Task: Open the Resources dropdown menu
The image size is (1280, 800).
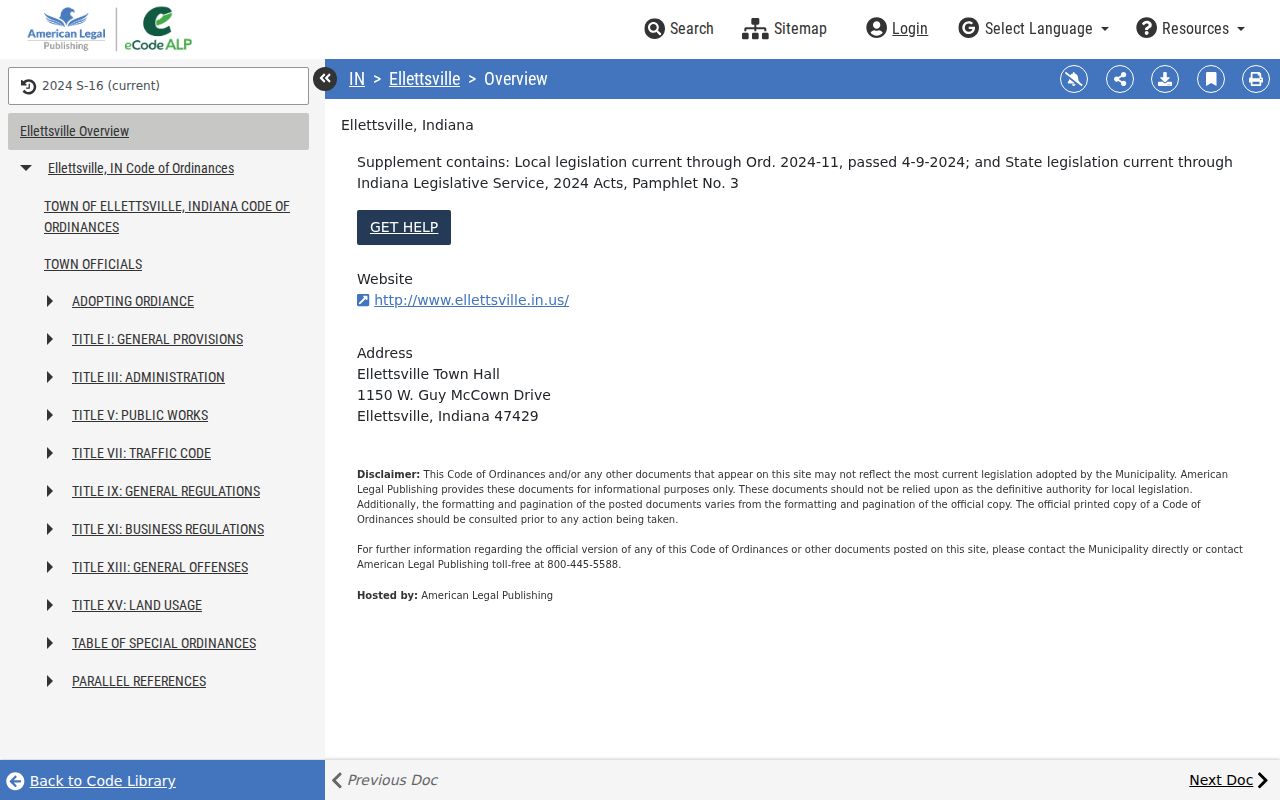Action: point(1191,28)
